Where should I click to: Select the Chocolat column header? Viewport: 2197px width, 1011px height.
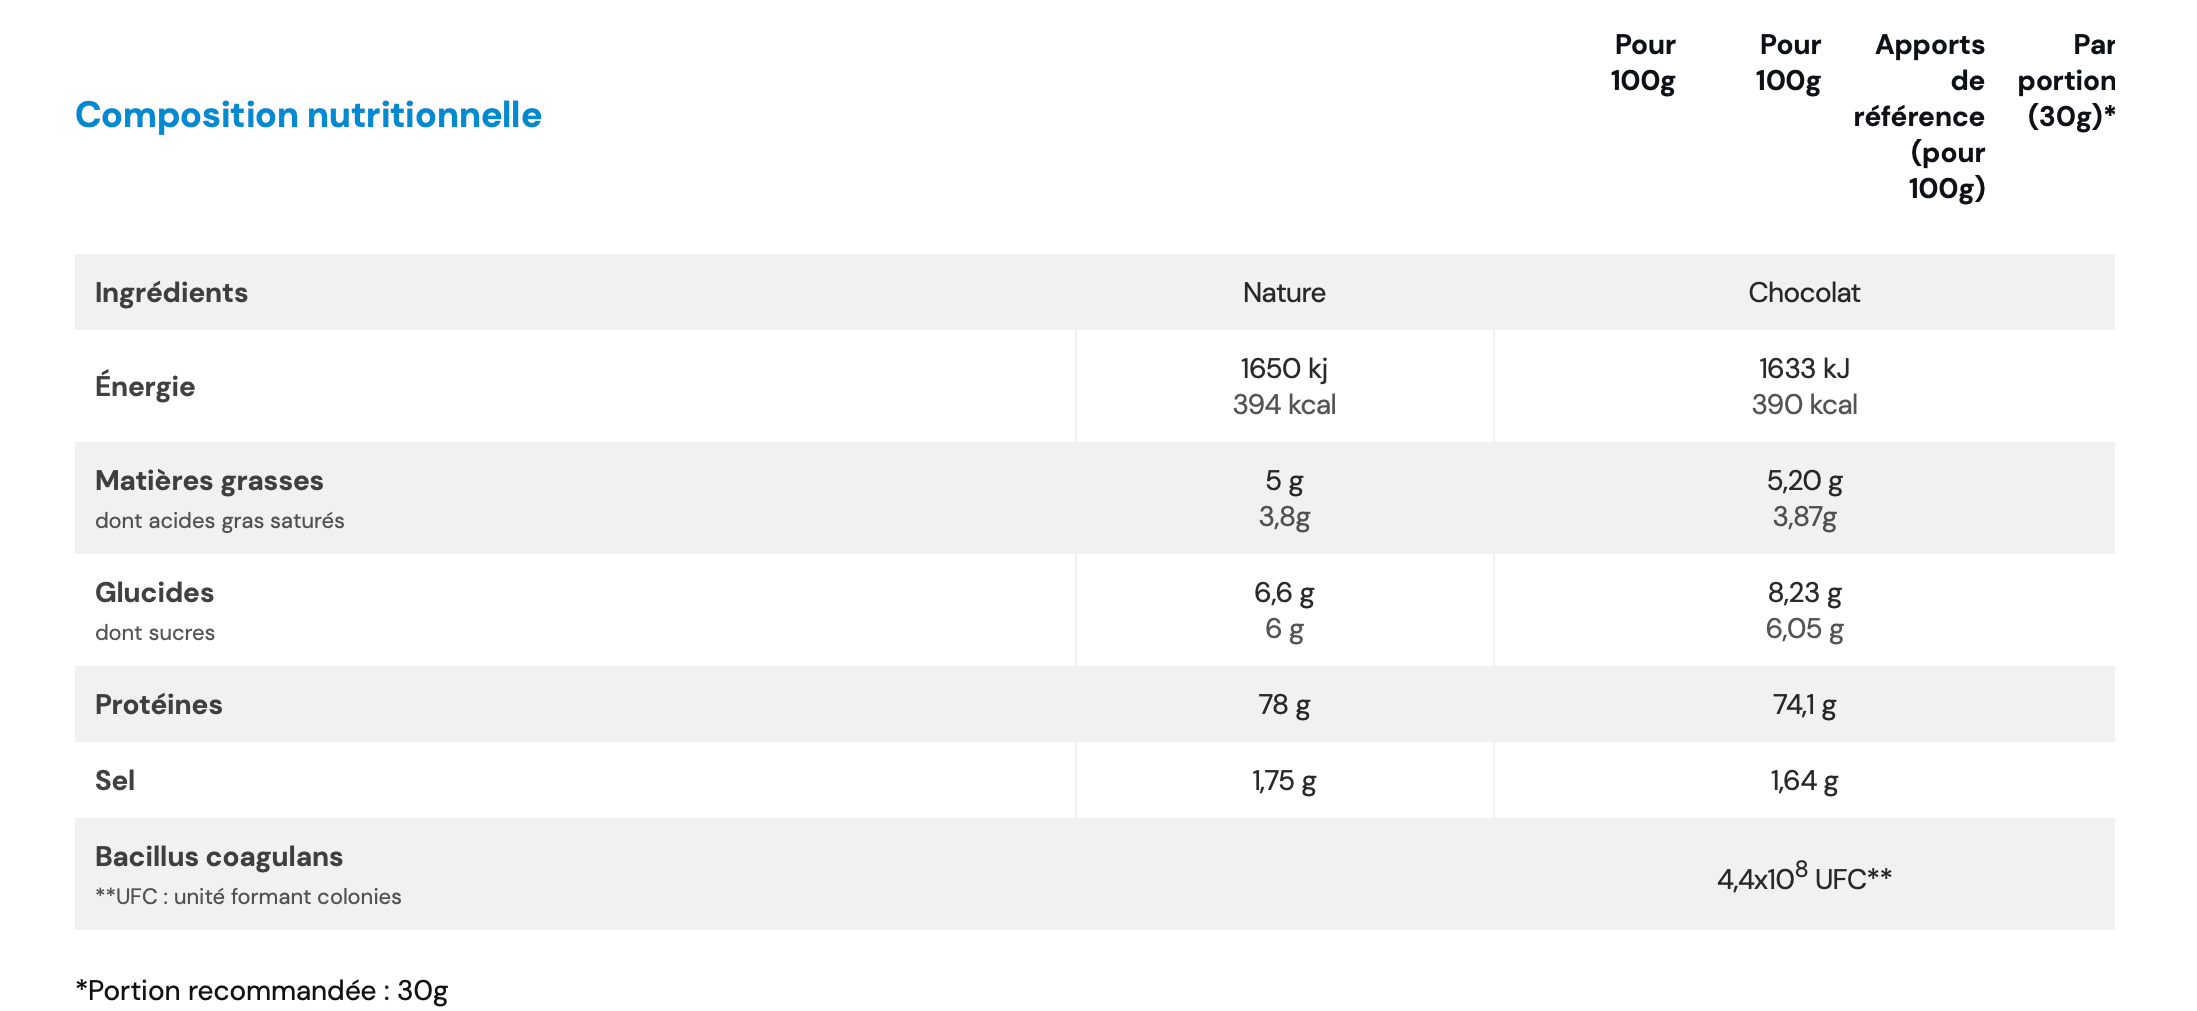tap(1804, 292)
